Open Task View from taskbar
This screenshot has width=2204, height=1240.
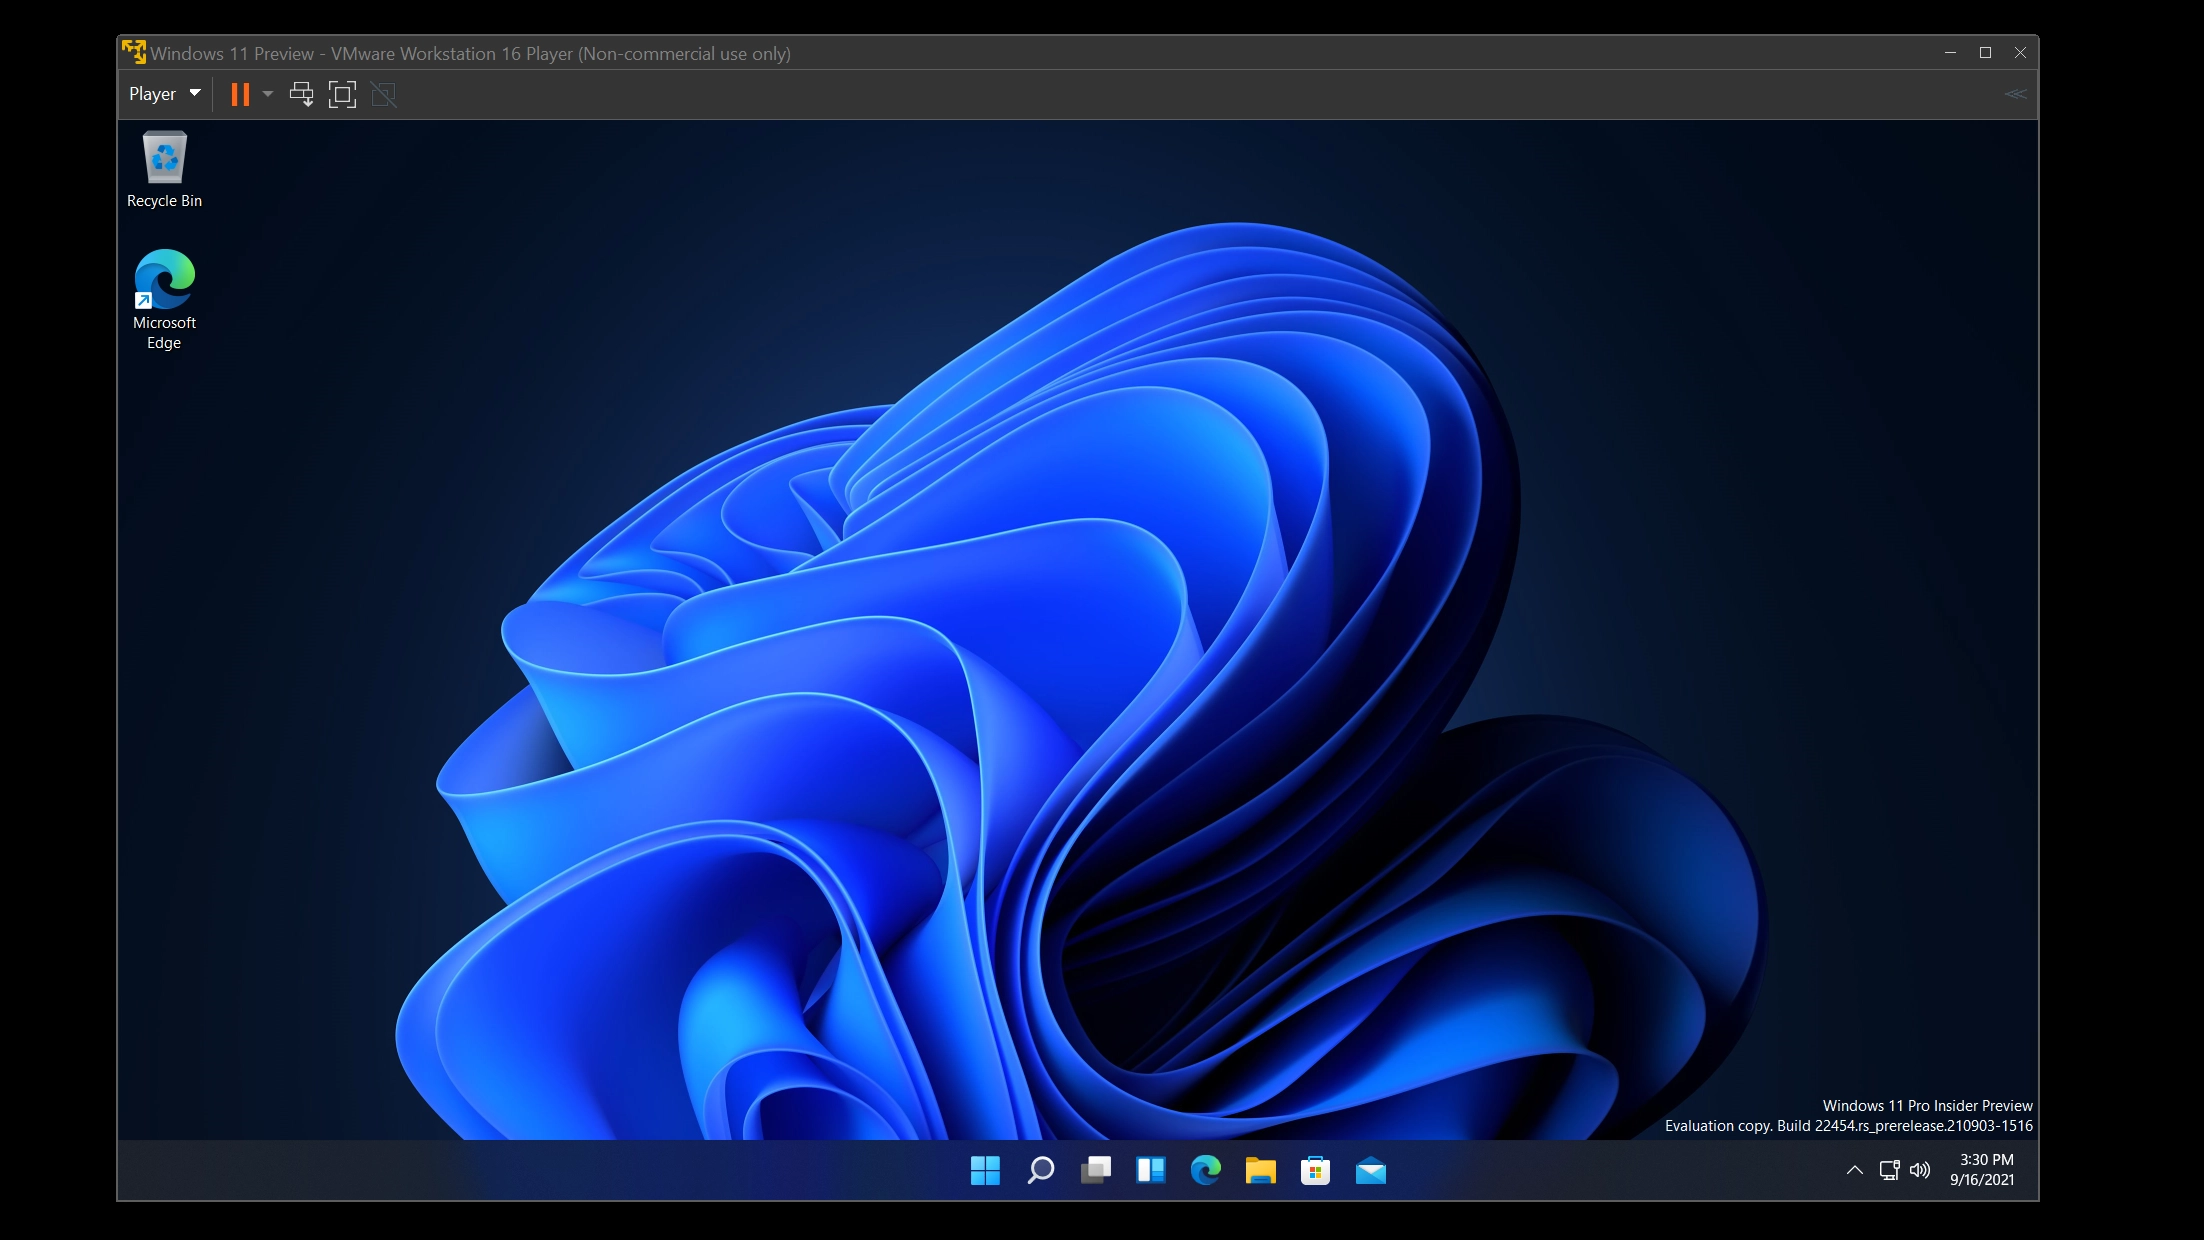point(1095,1170)
